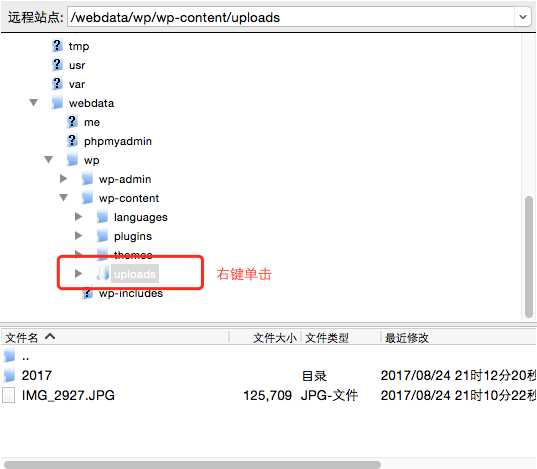This screenshot has width=537, height=469.
Task: Click the 2017 folder icon in file list
Action: pyautogui.click(x=9, y=375)
